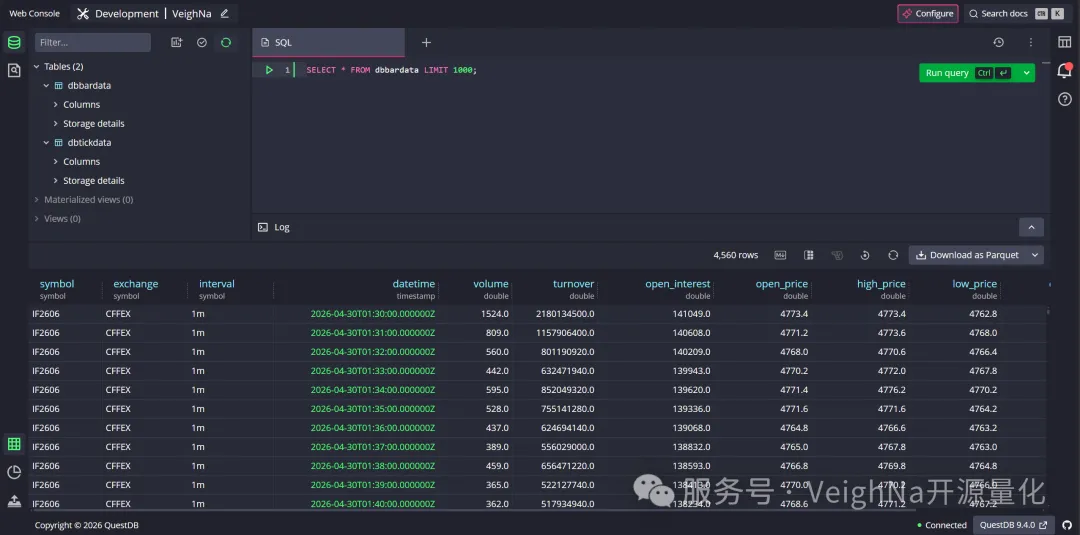
Task: Open the notifications bell
Action: pyautogui.click(x=1065, y=70)
